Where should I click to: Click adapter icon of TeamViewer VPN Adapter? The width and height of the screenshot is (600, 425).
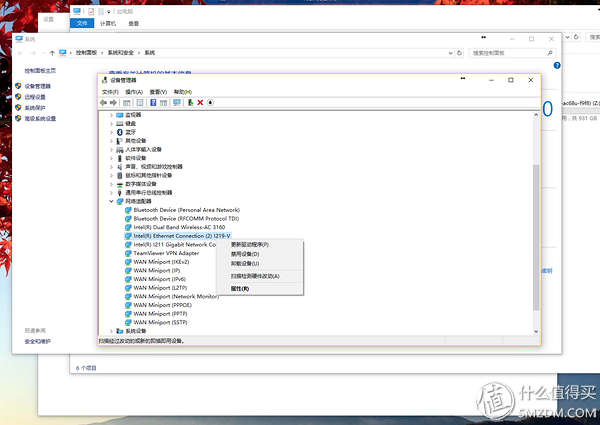pyautogui.click(x=128, y=253)
